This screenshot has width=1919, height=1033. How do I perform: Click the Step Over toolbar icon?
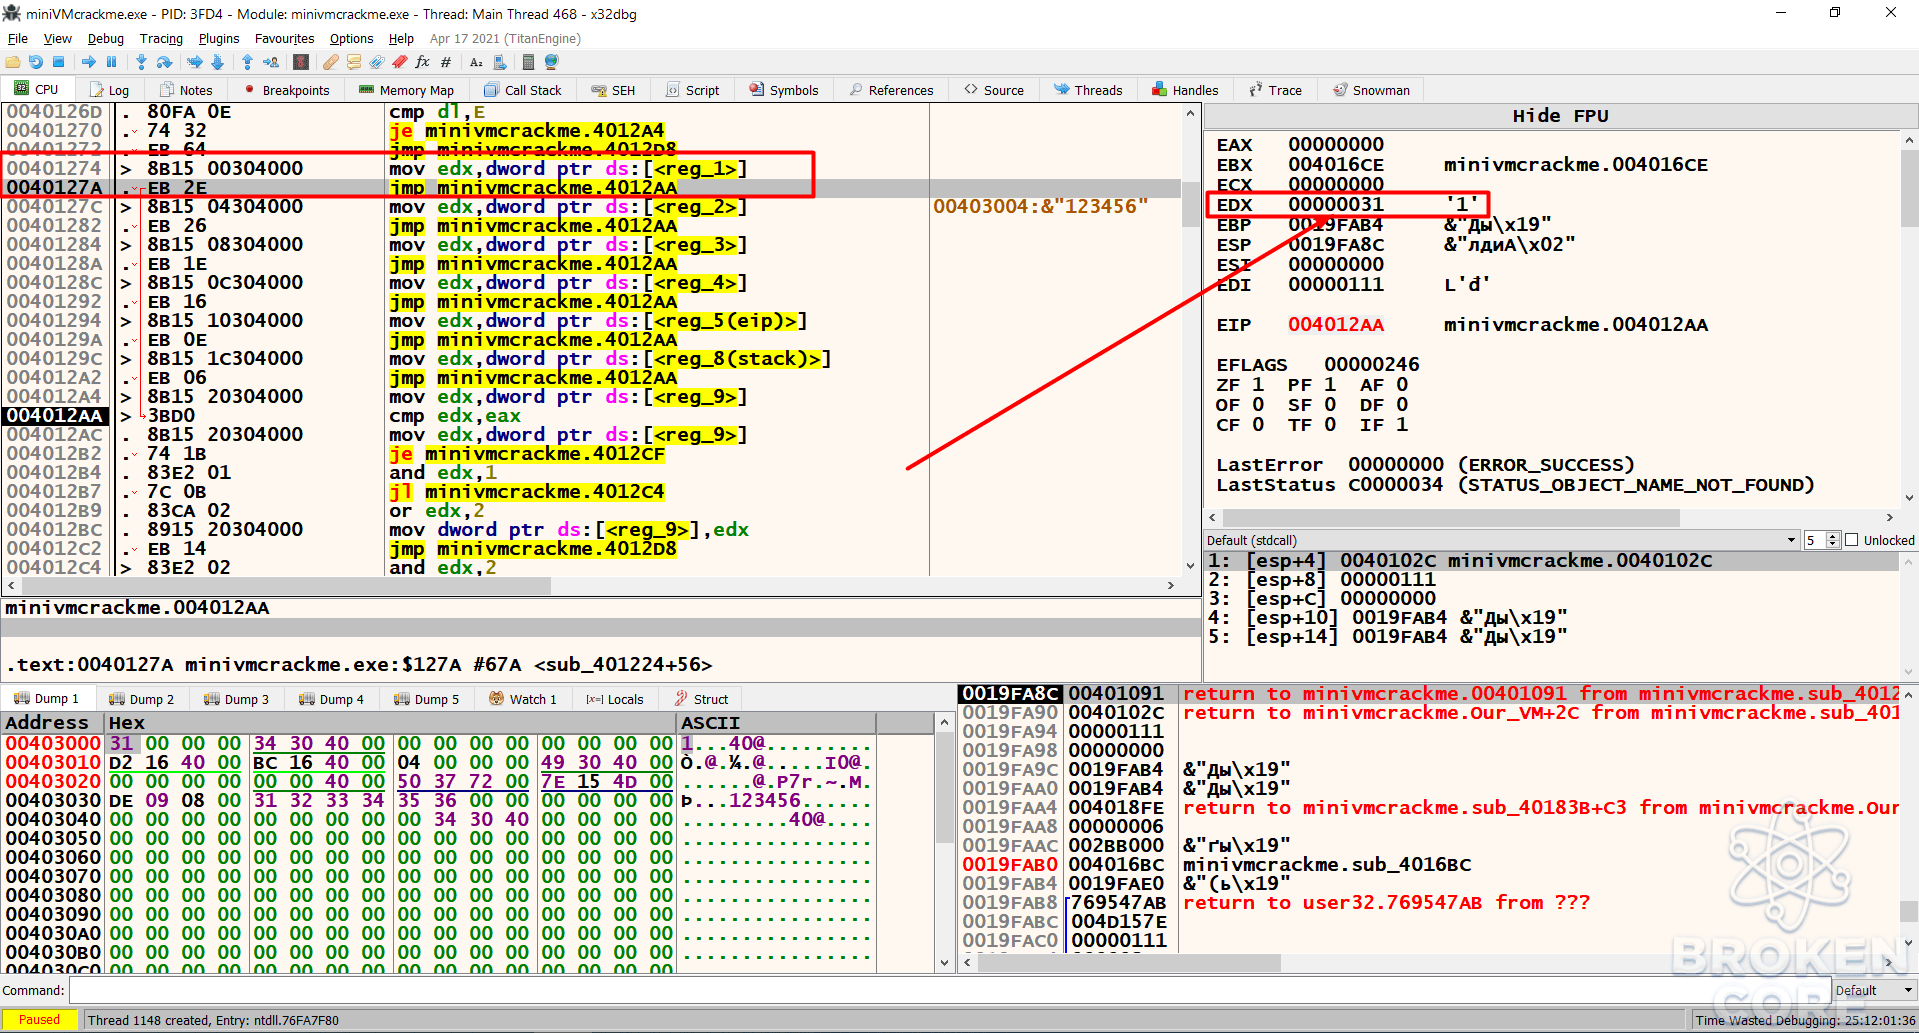coord(164,62)
